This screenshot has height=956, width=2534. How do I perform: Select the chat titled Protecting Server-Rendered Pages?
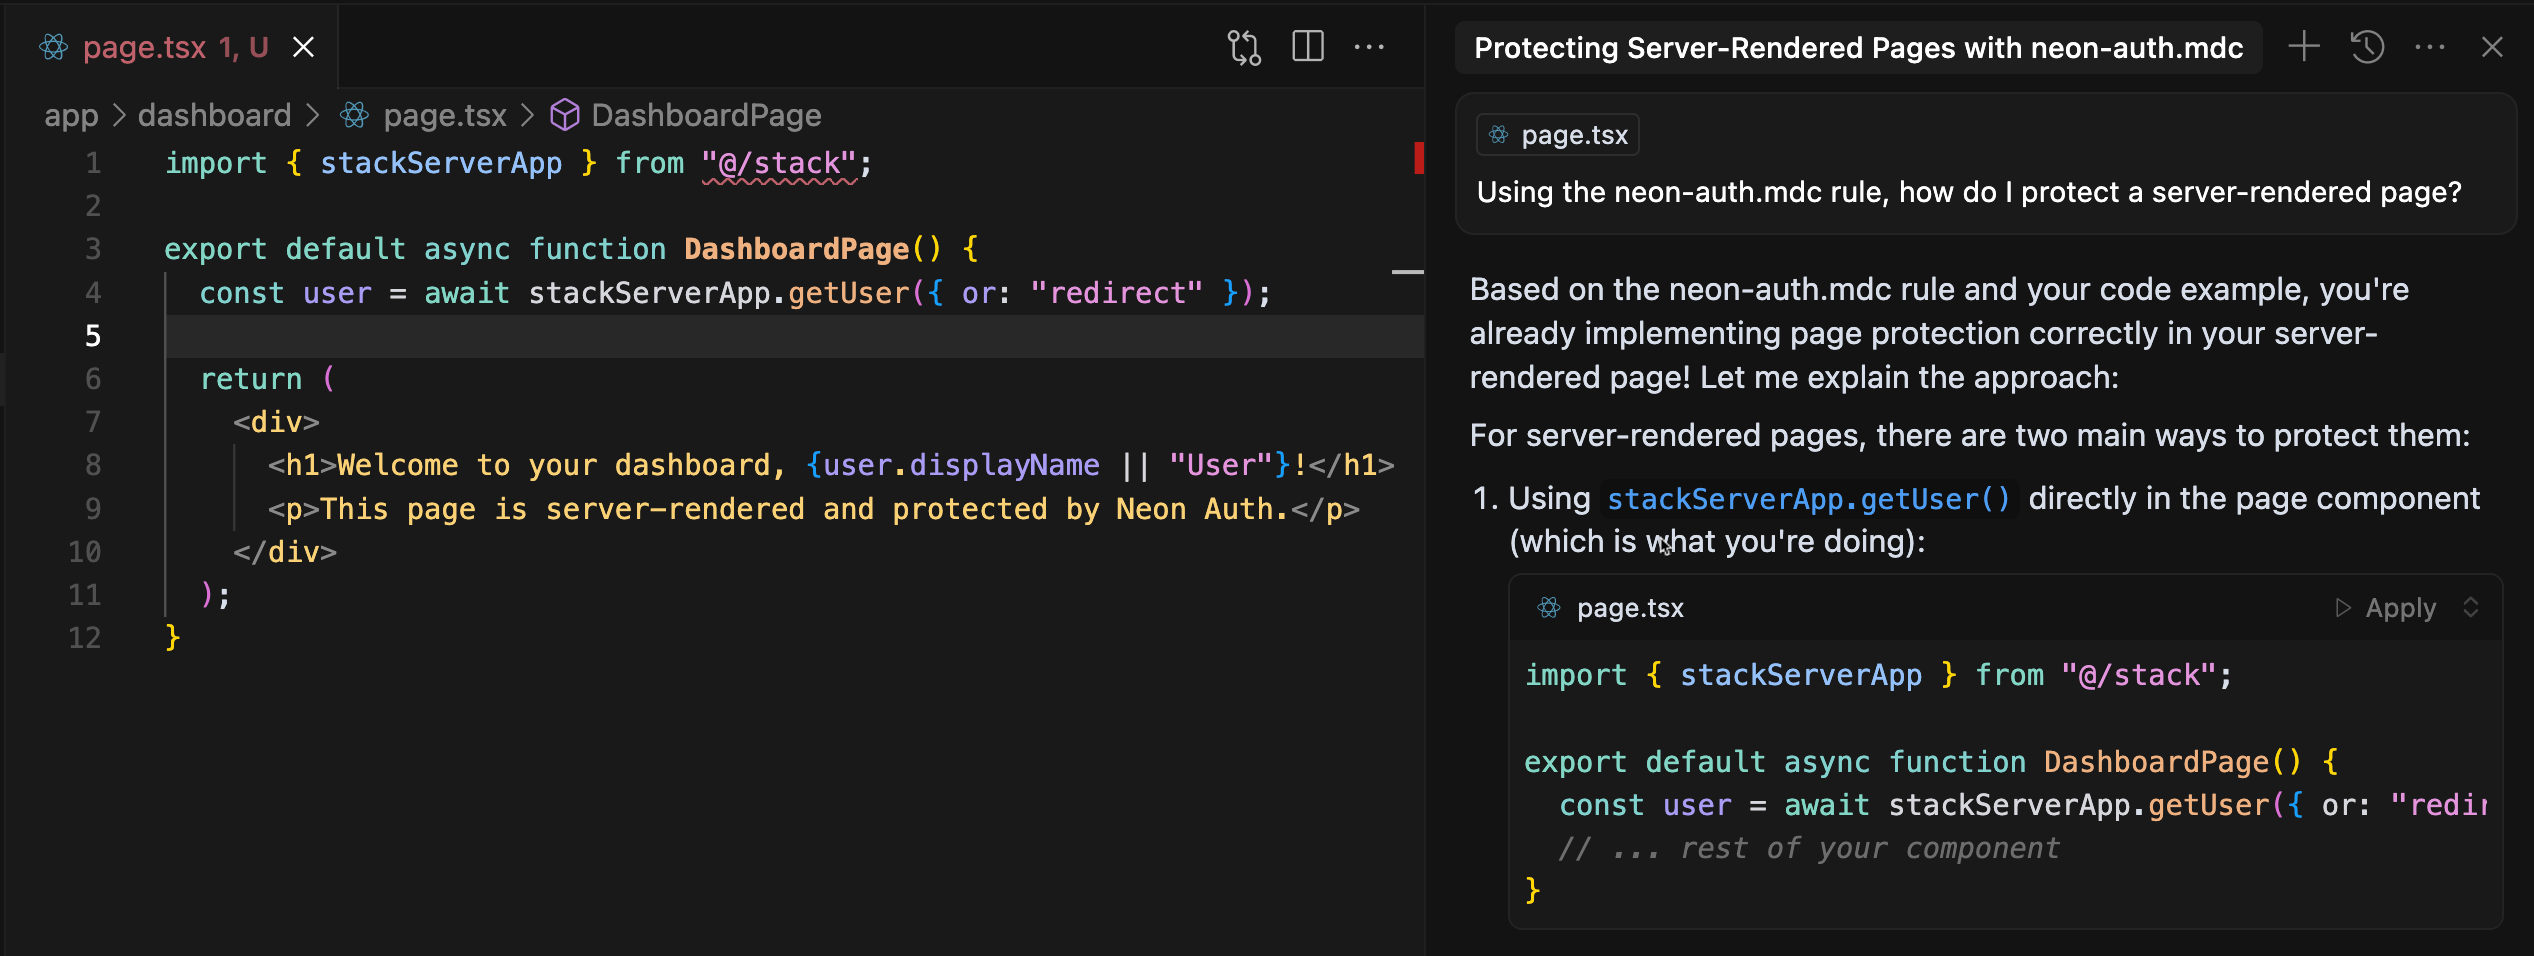point(1859,46)
